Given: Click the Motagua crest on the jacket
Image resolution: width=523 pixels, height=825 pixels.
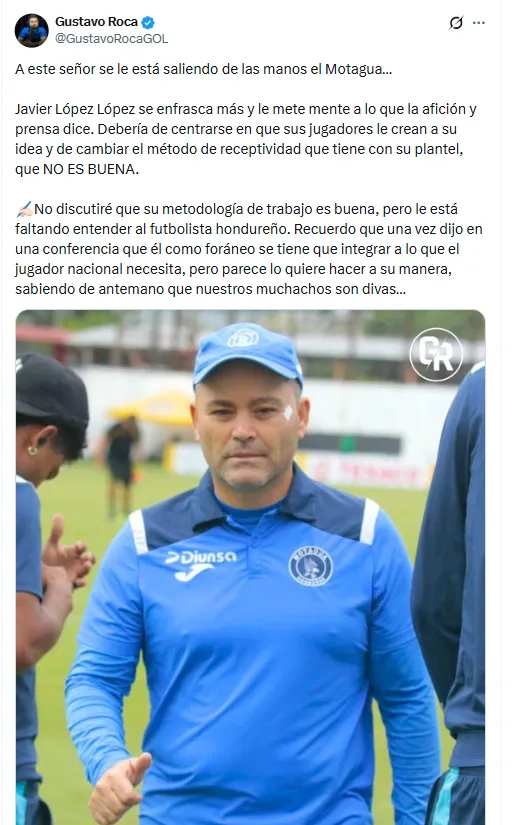Looking at the screenshot, I should 310,566.
